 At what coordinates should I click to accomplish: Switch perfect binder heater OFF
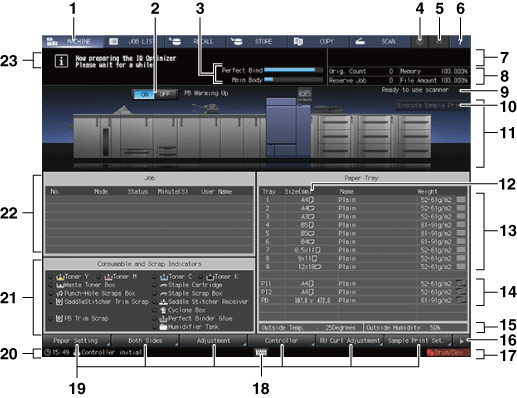(165, 94)
